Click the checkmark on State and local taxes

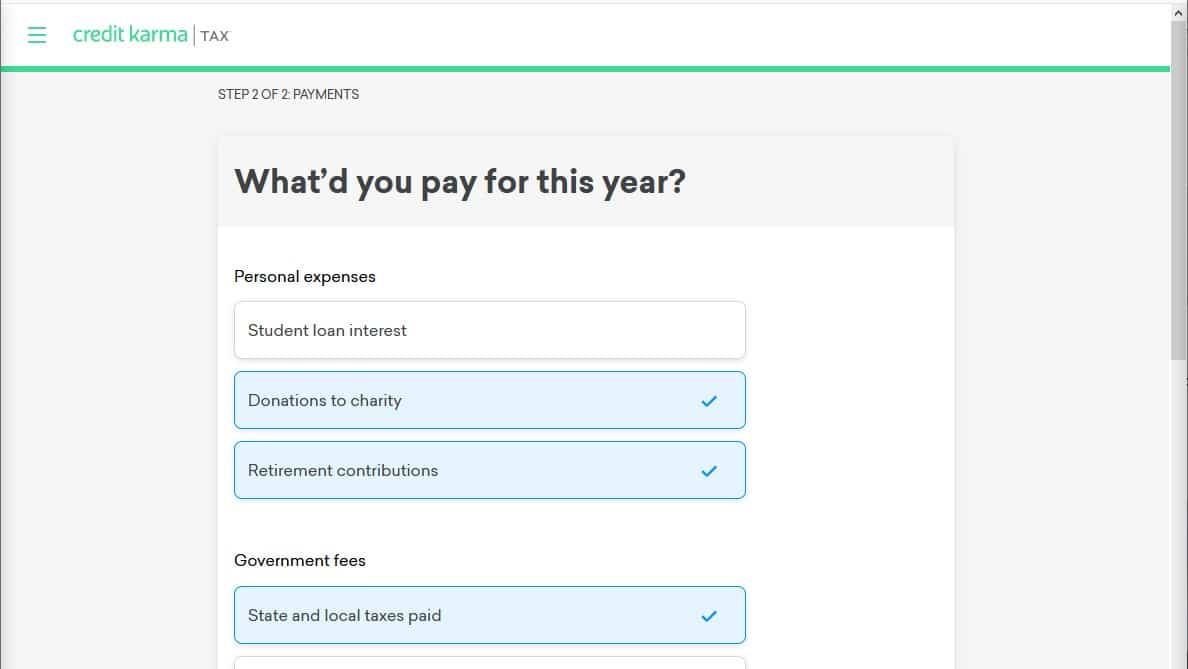click(709, 616)
